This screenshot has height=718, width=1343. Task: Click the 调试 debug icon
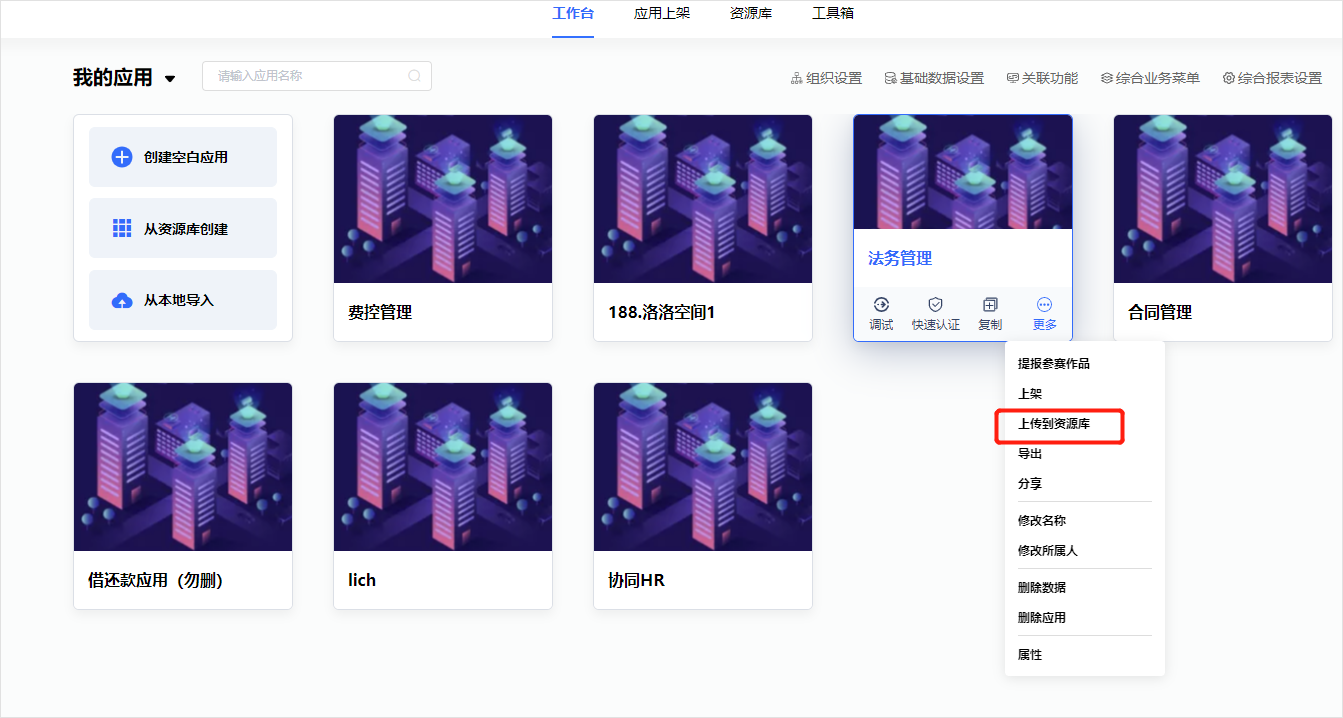coord(881,304)
